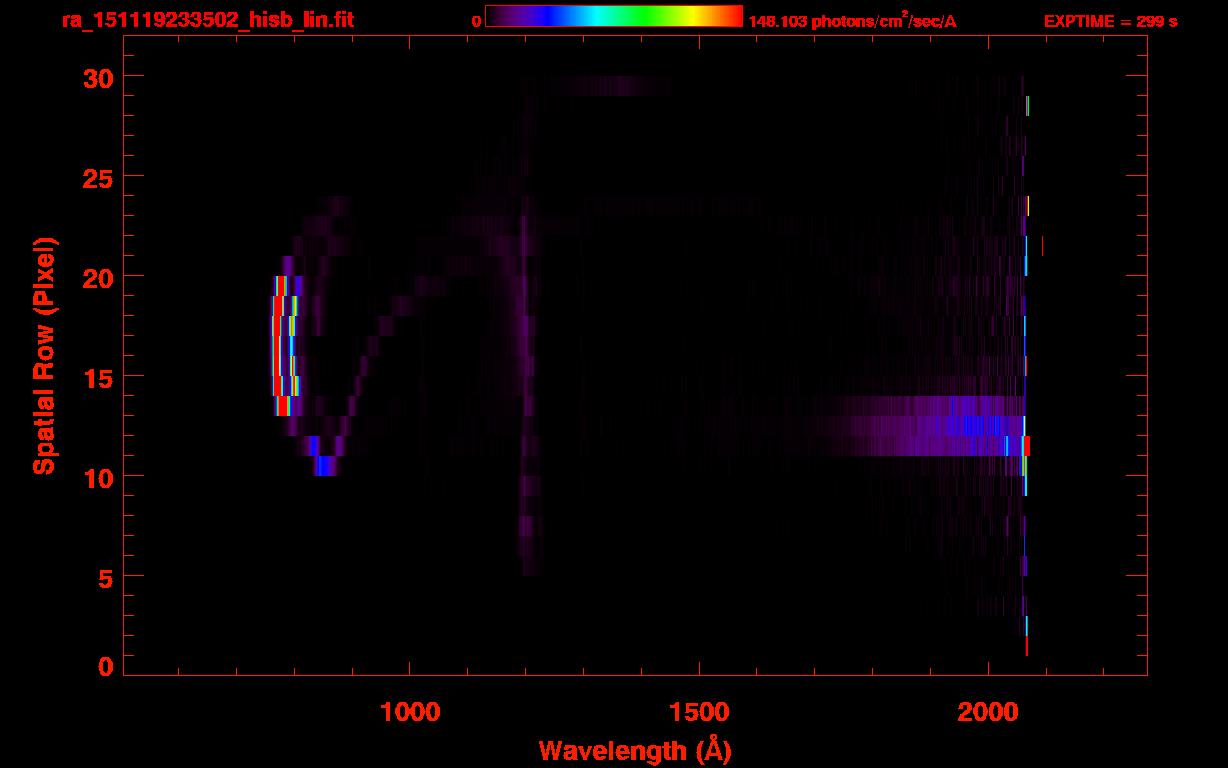Click the 15 spatial row tick label
Screen dimensions: 1228x768
point(97,377)
